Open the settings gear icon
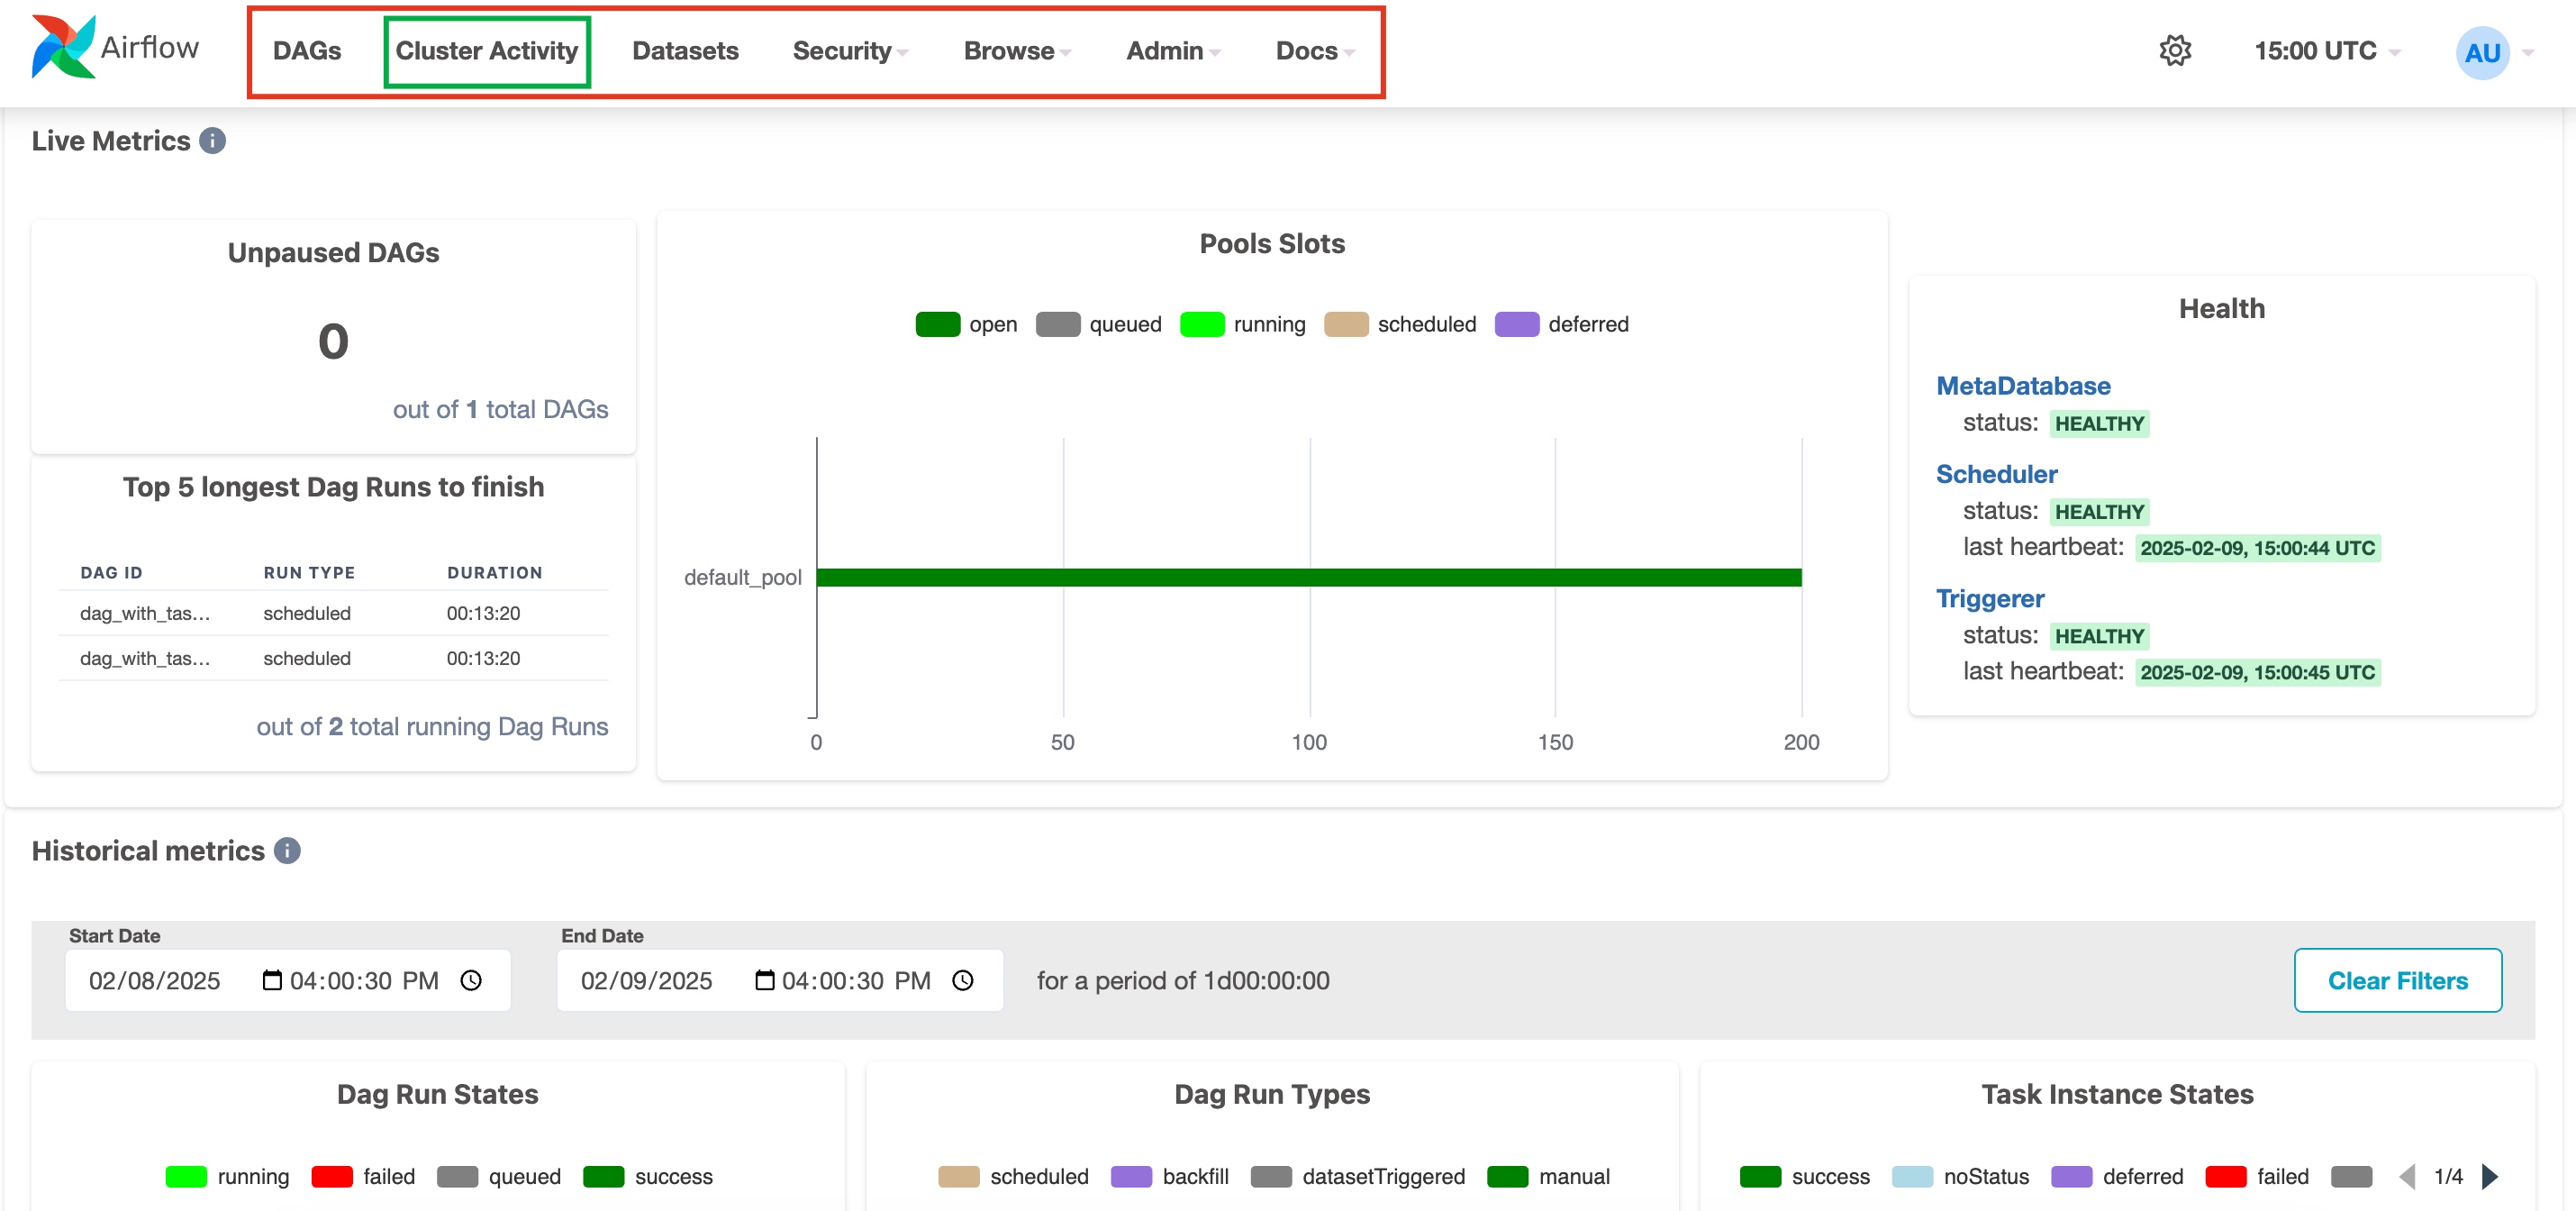 [x=2174, y=51]
